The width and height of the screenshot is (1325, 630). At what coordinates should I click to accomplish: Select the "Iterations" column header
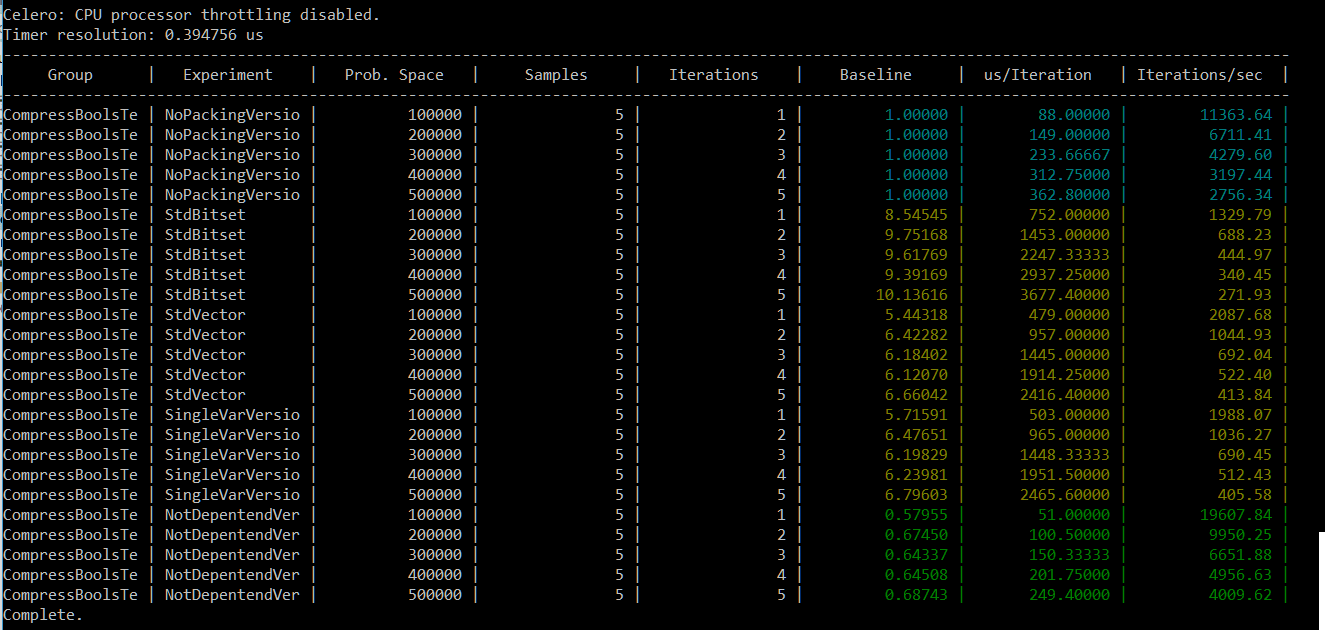click(714, 75)
